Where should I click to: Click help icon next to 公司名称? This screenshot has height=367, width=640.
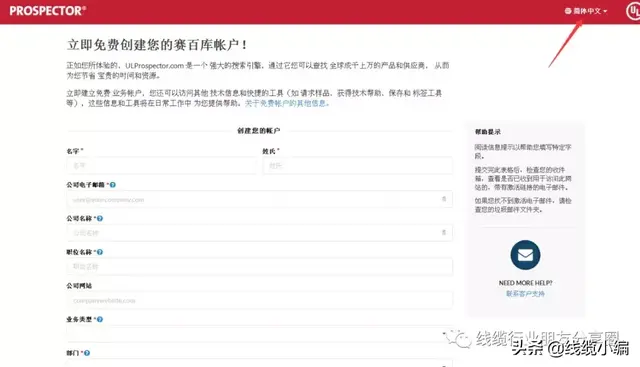pyautogui.click(x=100, y=218)
